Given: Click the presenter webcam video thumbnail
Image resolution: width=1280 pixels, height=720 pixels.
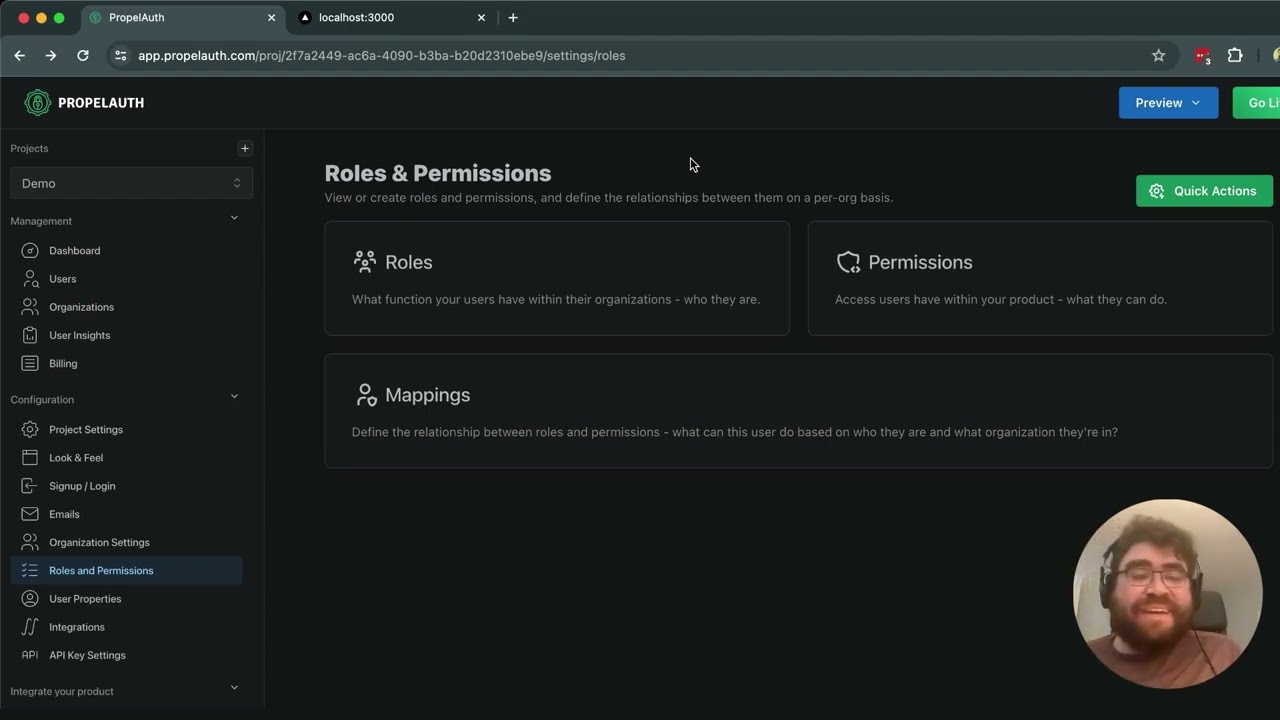Looking at the screenshot, I should click(1167, 594).
